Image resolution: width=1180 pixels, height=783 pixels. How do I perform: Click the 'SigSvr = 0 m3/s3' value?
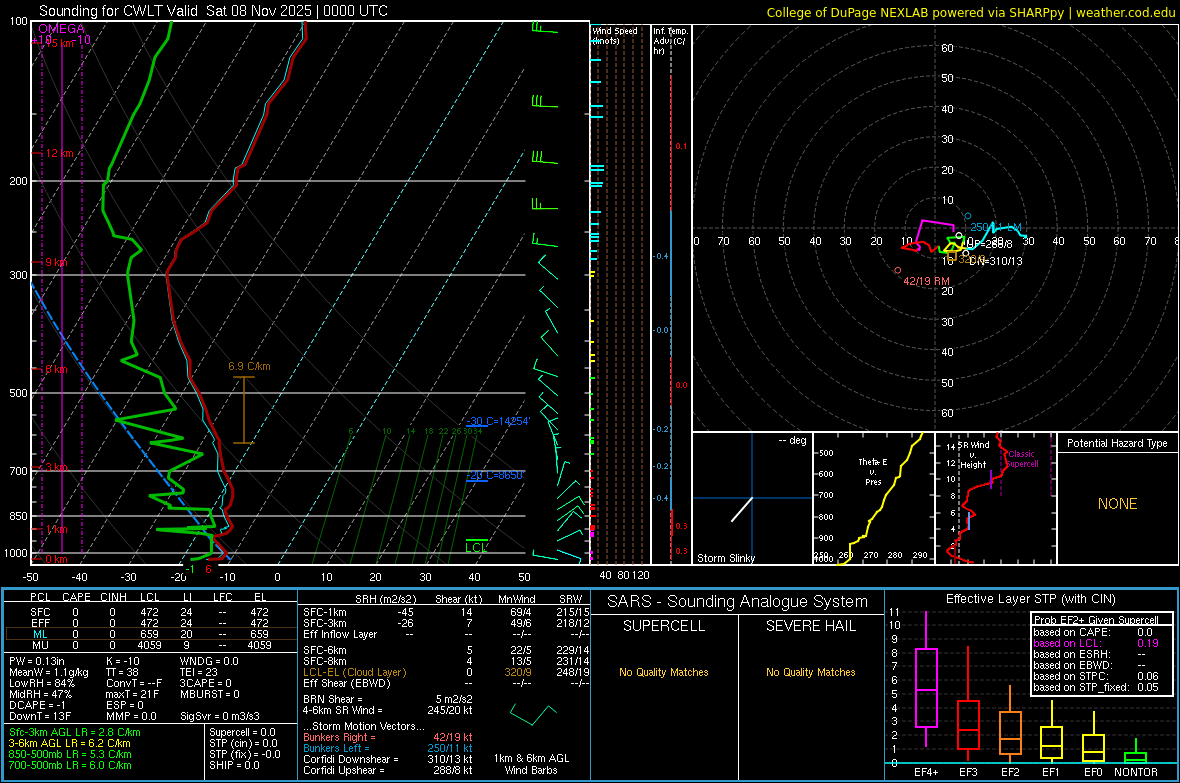coord(220,716)
